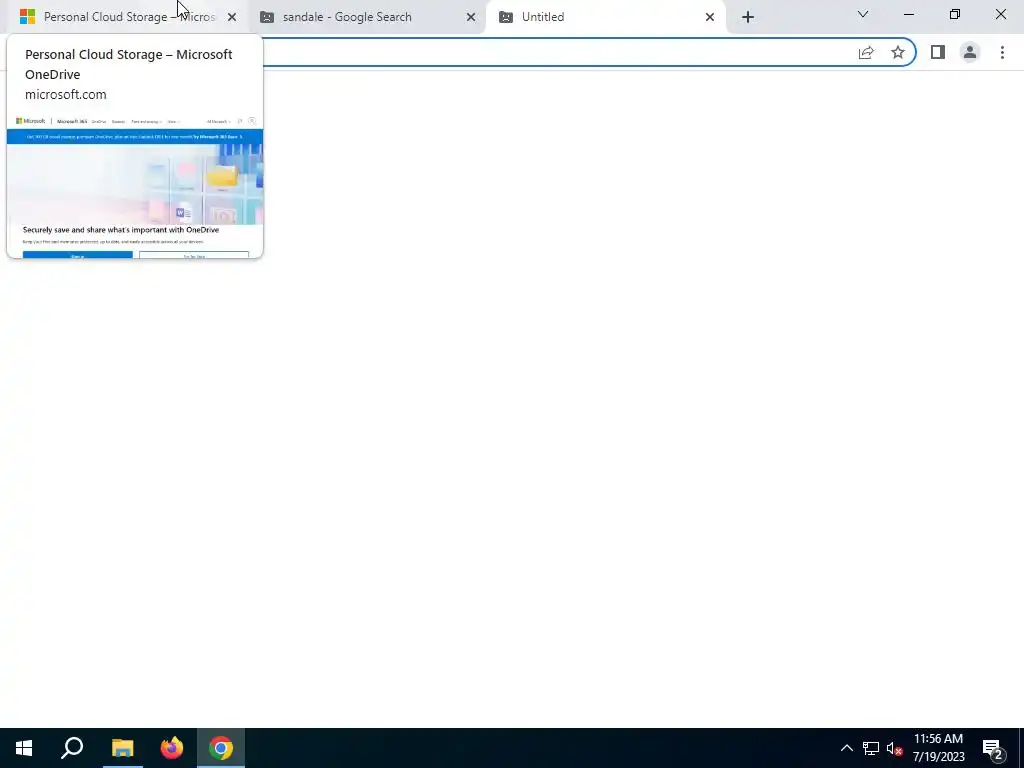The image size is (1024, 768).
Task: Select the Untitled tab
Action: (x=607, y=17)
